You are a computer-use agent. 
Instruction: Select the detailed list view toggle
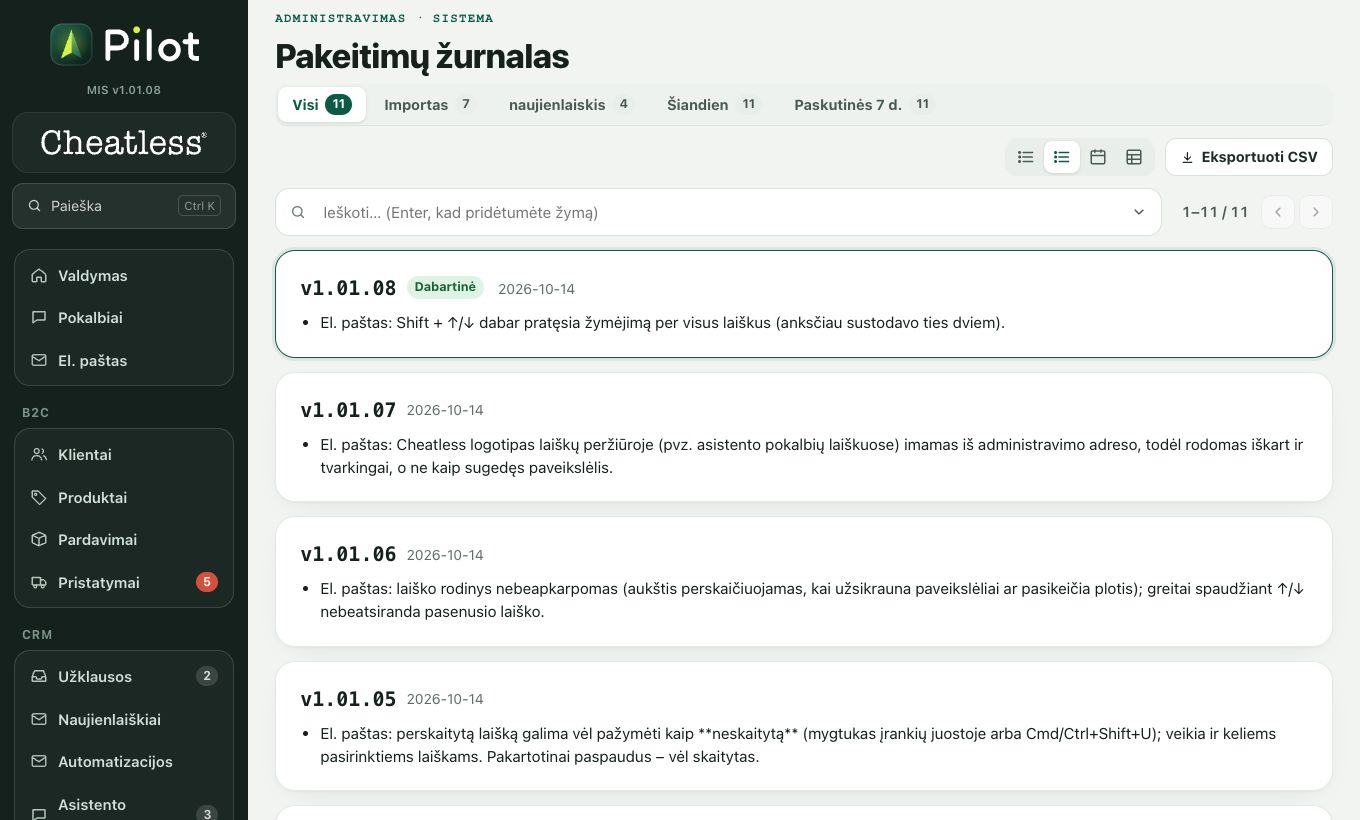[x=1062, y=157]
